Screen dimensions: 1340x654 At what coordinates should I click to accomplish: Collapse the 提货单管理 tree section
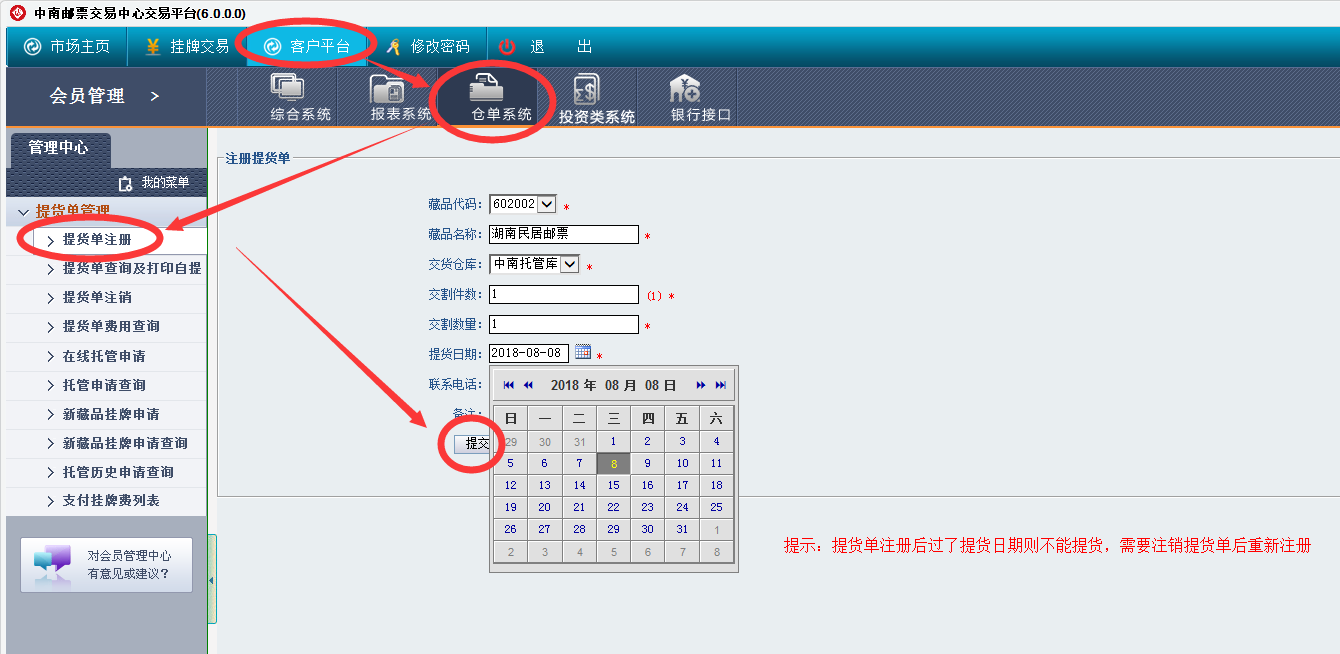click(24, 212)
